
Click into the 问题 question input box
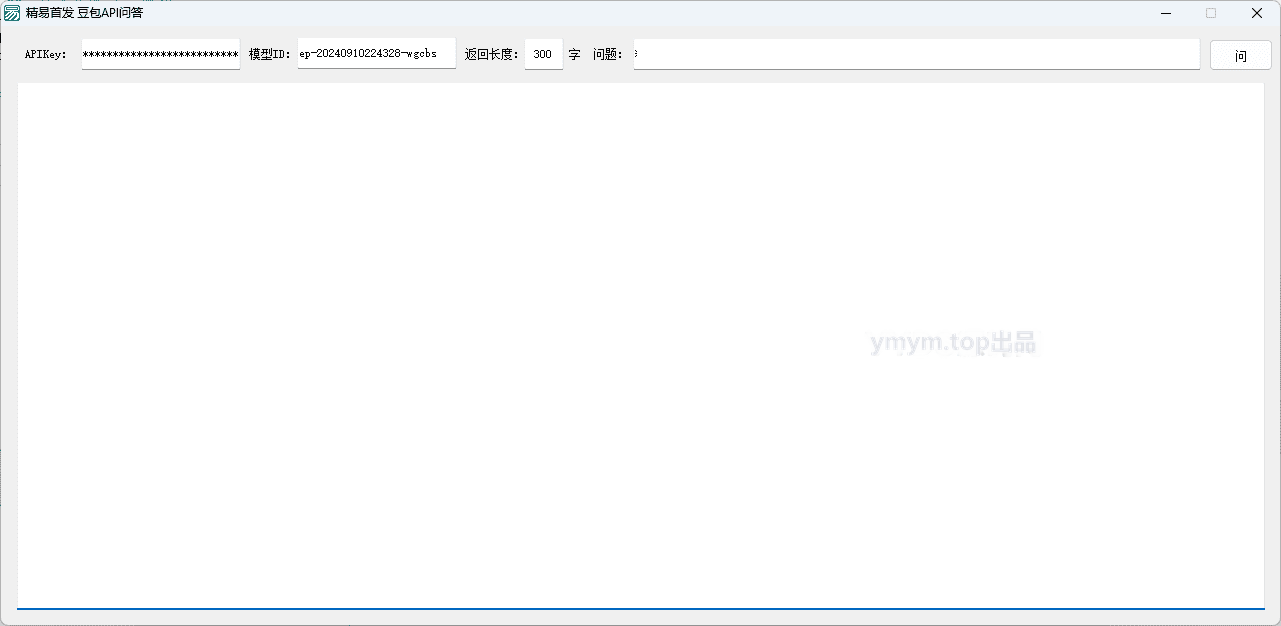(x=917, y=54)
